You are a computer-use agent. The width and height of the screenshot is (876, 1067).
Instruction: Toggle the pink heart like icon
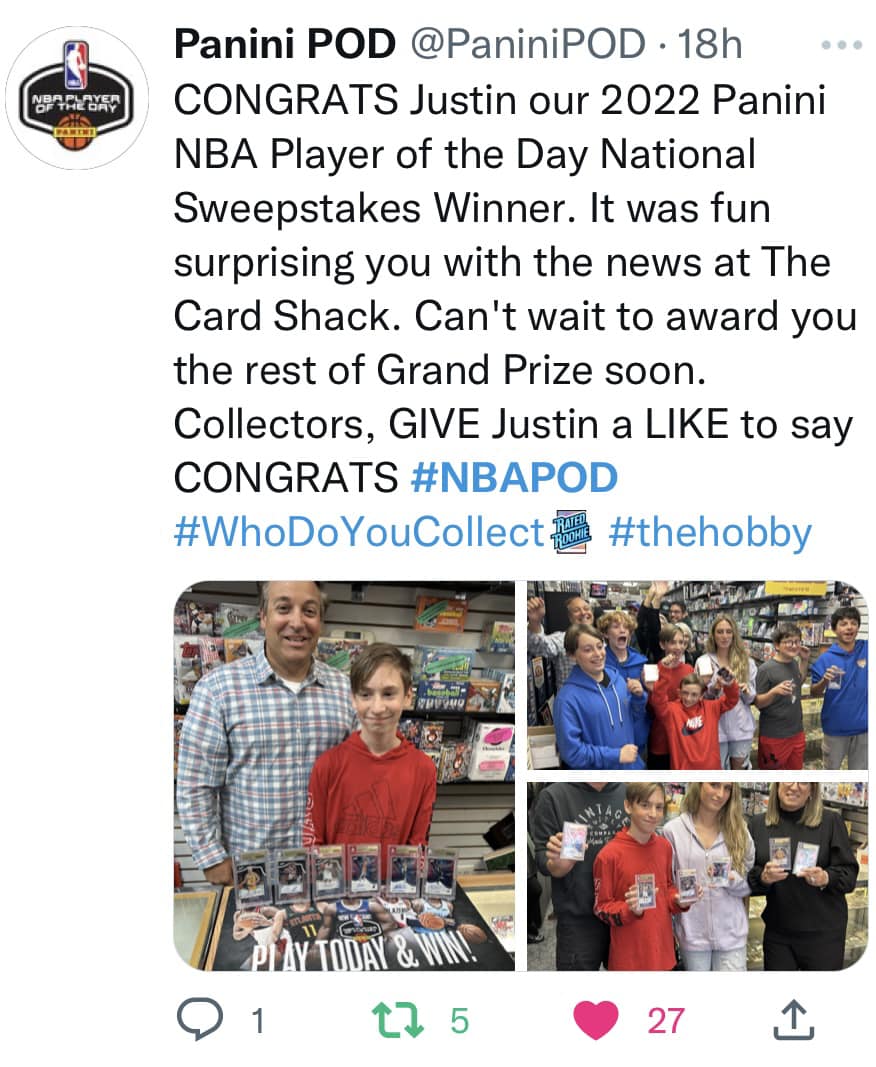coord(596,1020)
